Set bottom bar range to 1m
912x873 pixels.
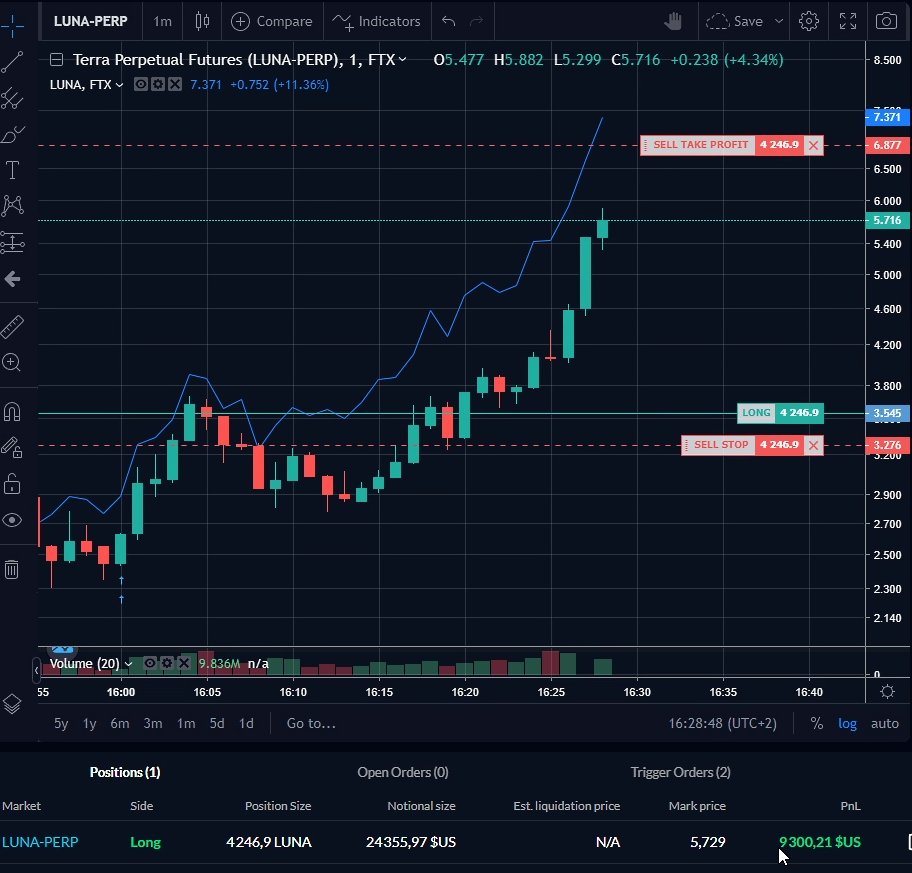tap(186, 724)
